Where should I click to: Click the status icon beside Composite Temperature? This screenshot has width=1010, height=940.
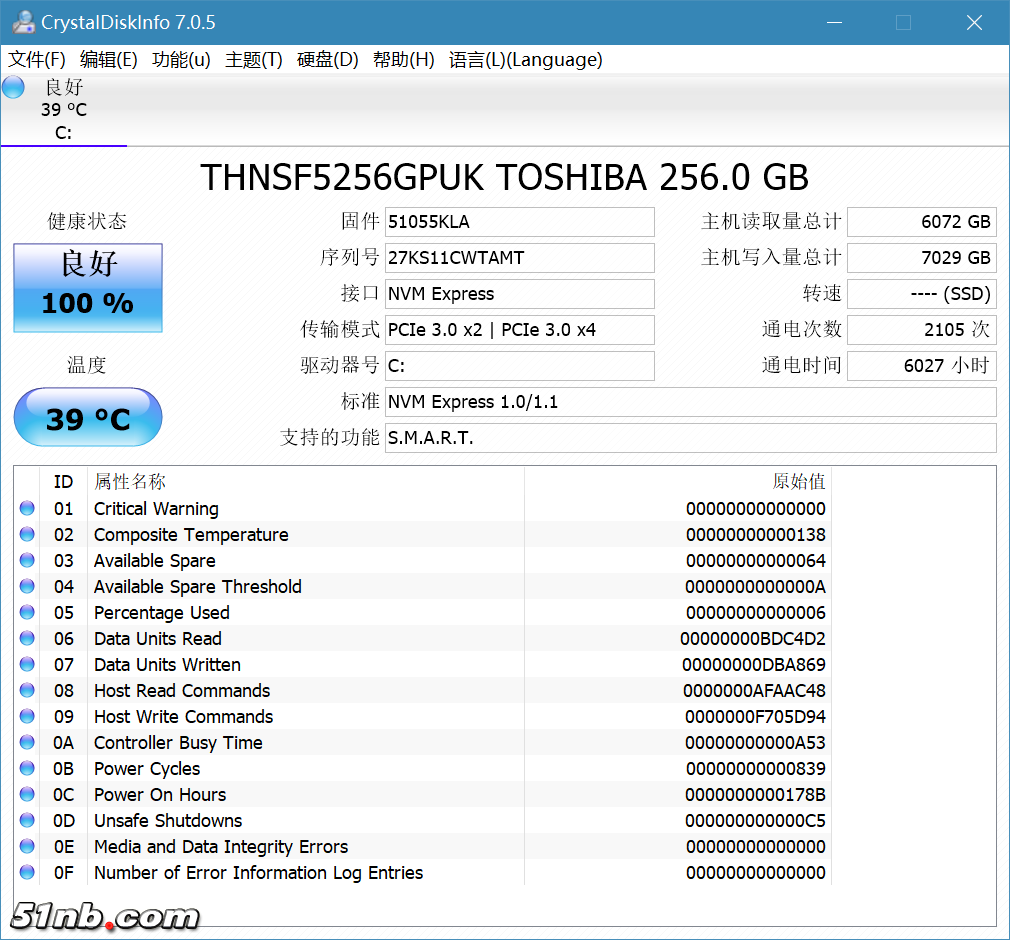point(27,535)
